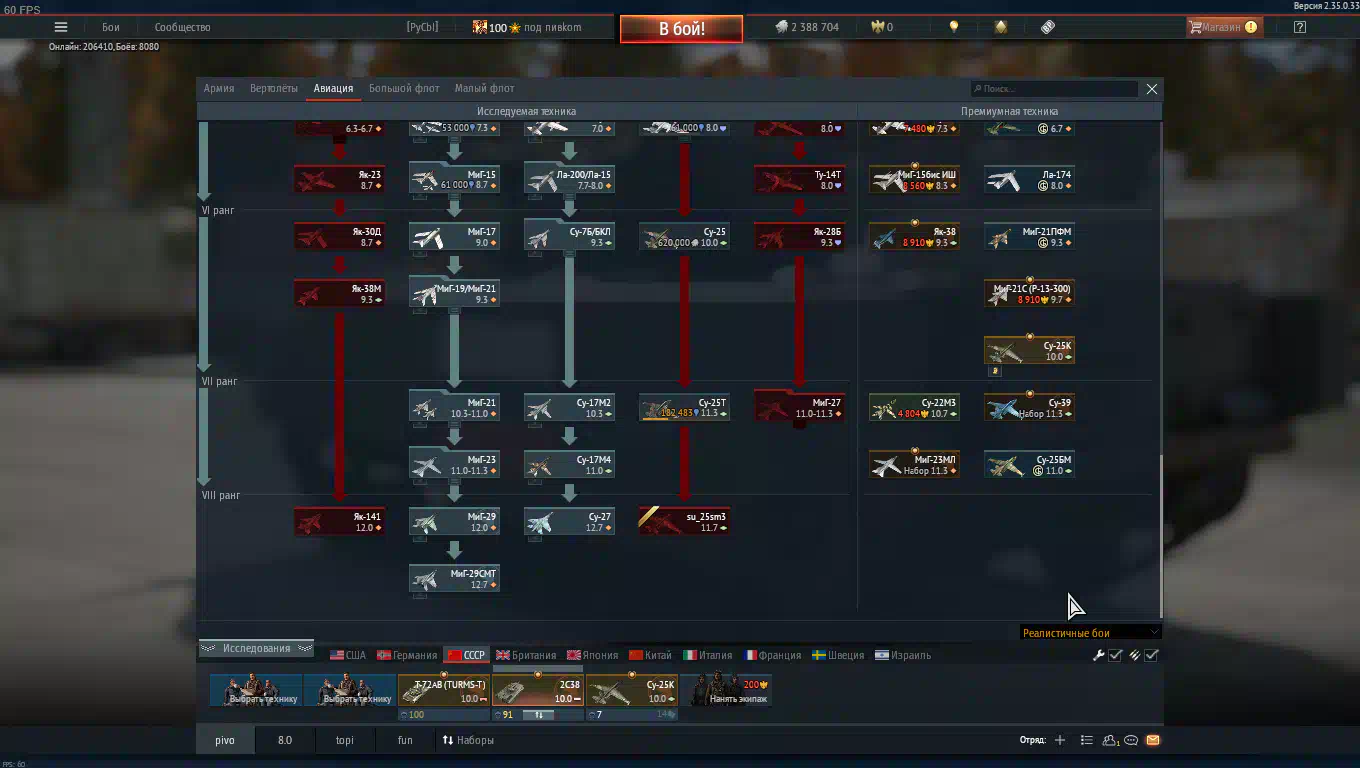Select the fun preset
The width and height of the screenshot is (1360, 768).
point(405,740)
